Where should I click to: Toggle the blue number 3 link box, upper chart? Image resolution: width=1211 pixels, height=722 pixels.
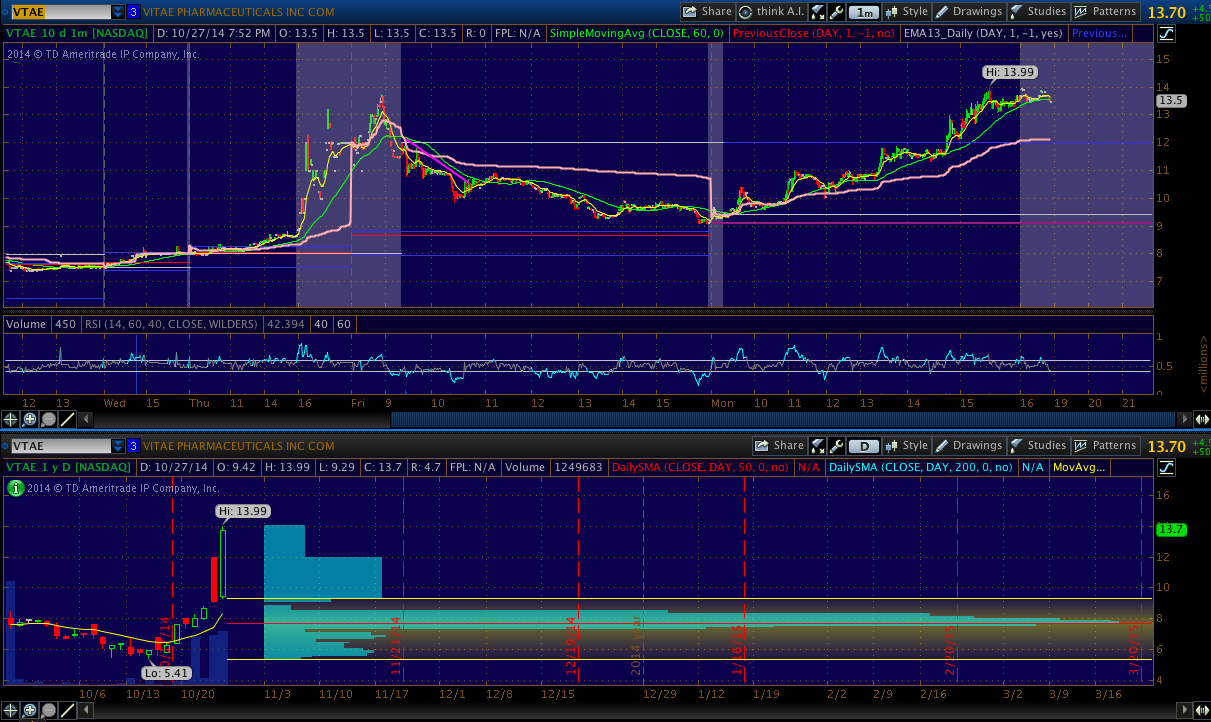133,12
